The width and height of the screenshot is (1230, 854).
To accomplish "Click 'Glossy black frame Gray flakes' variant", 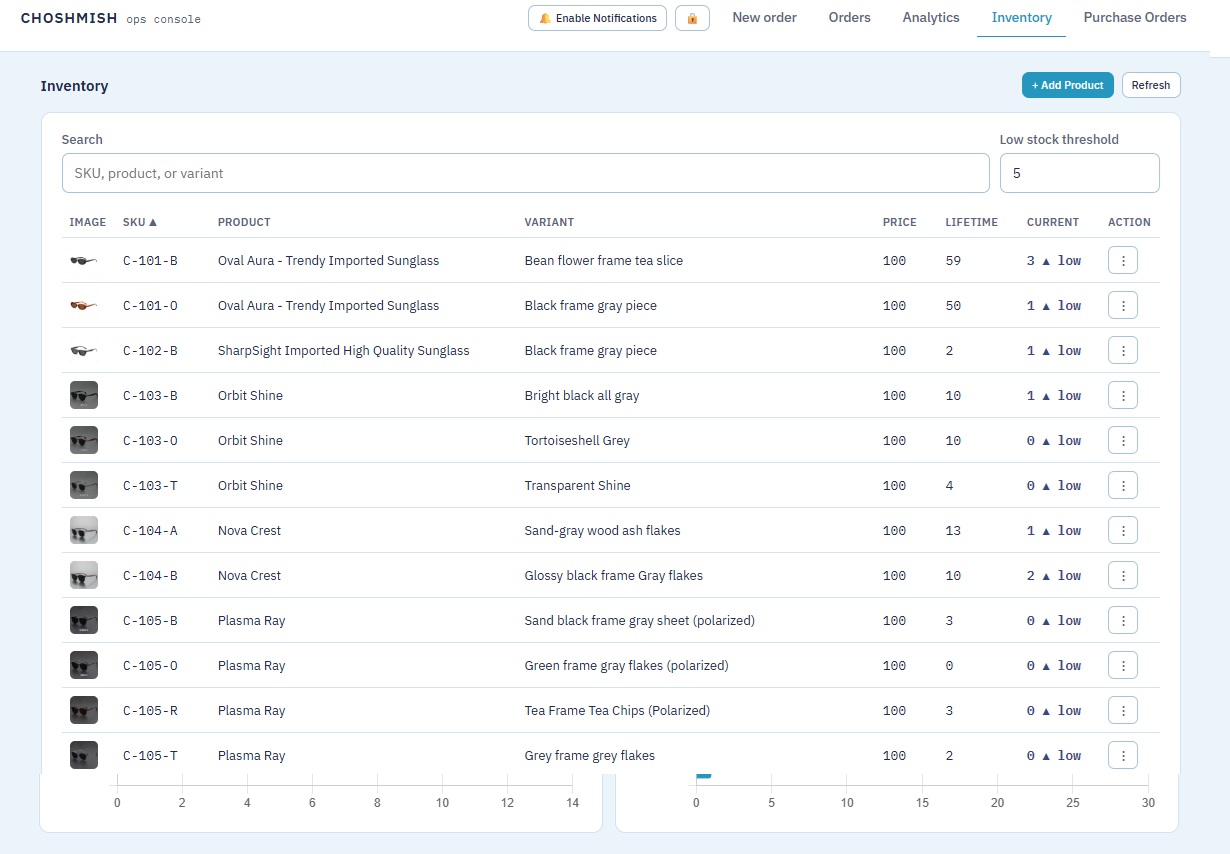I will [x=614, y=575].
